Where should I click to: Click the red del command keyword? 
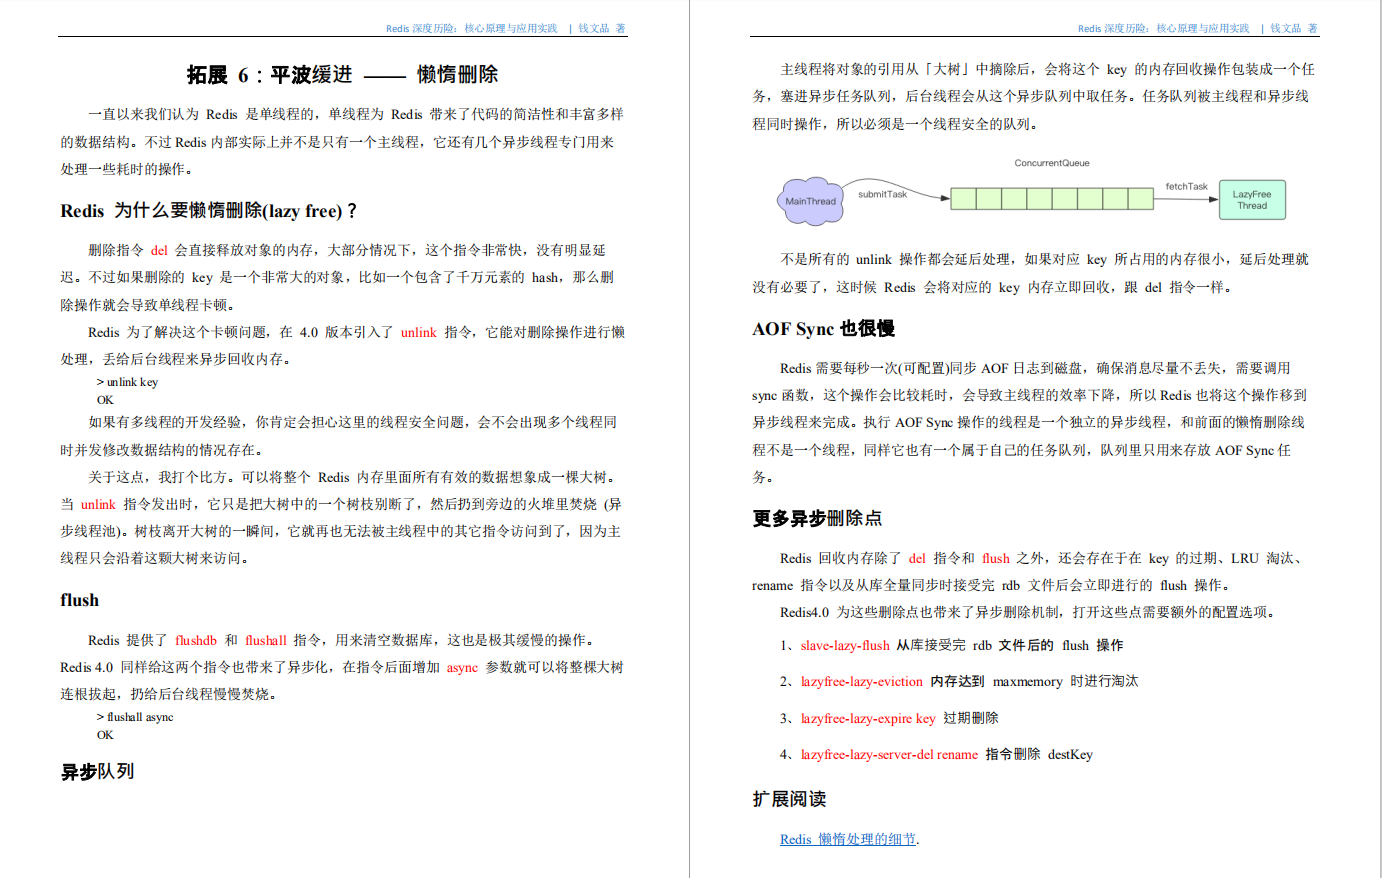(160, 249)
